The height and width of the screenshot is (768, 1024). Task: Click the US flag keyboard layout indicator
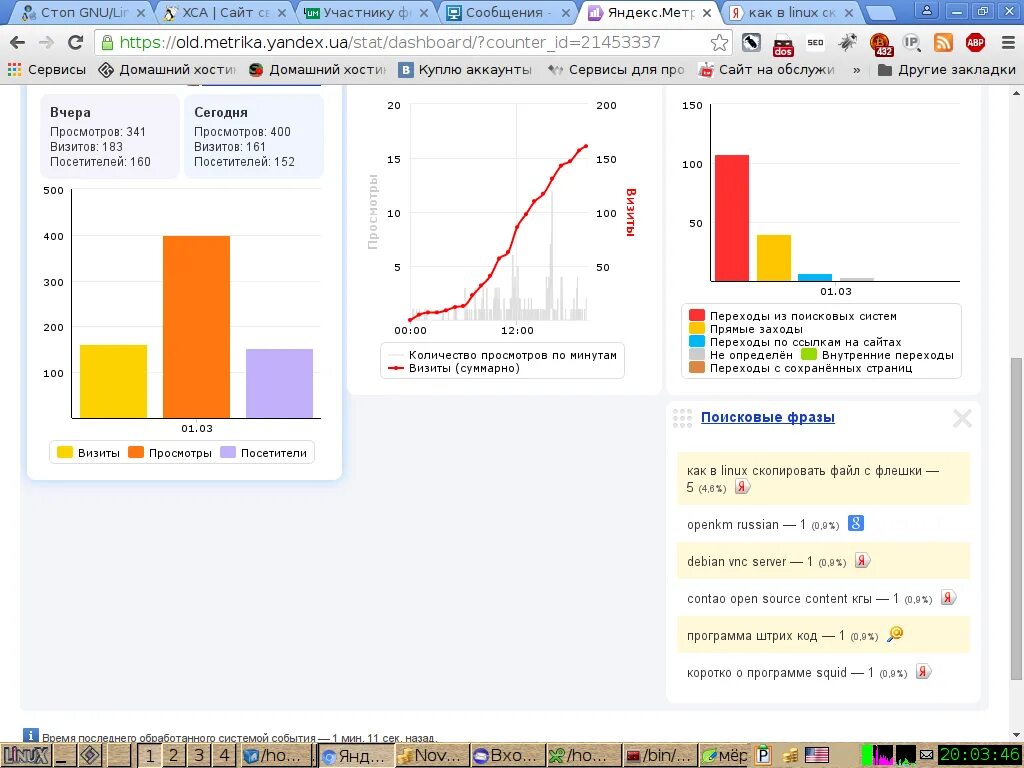tap(816, 756)
